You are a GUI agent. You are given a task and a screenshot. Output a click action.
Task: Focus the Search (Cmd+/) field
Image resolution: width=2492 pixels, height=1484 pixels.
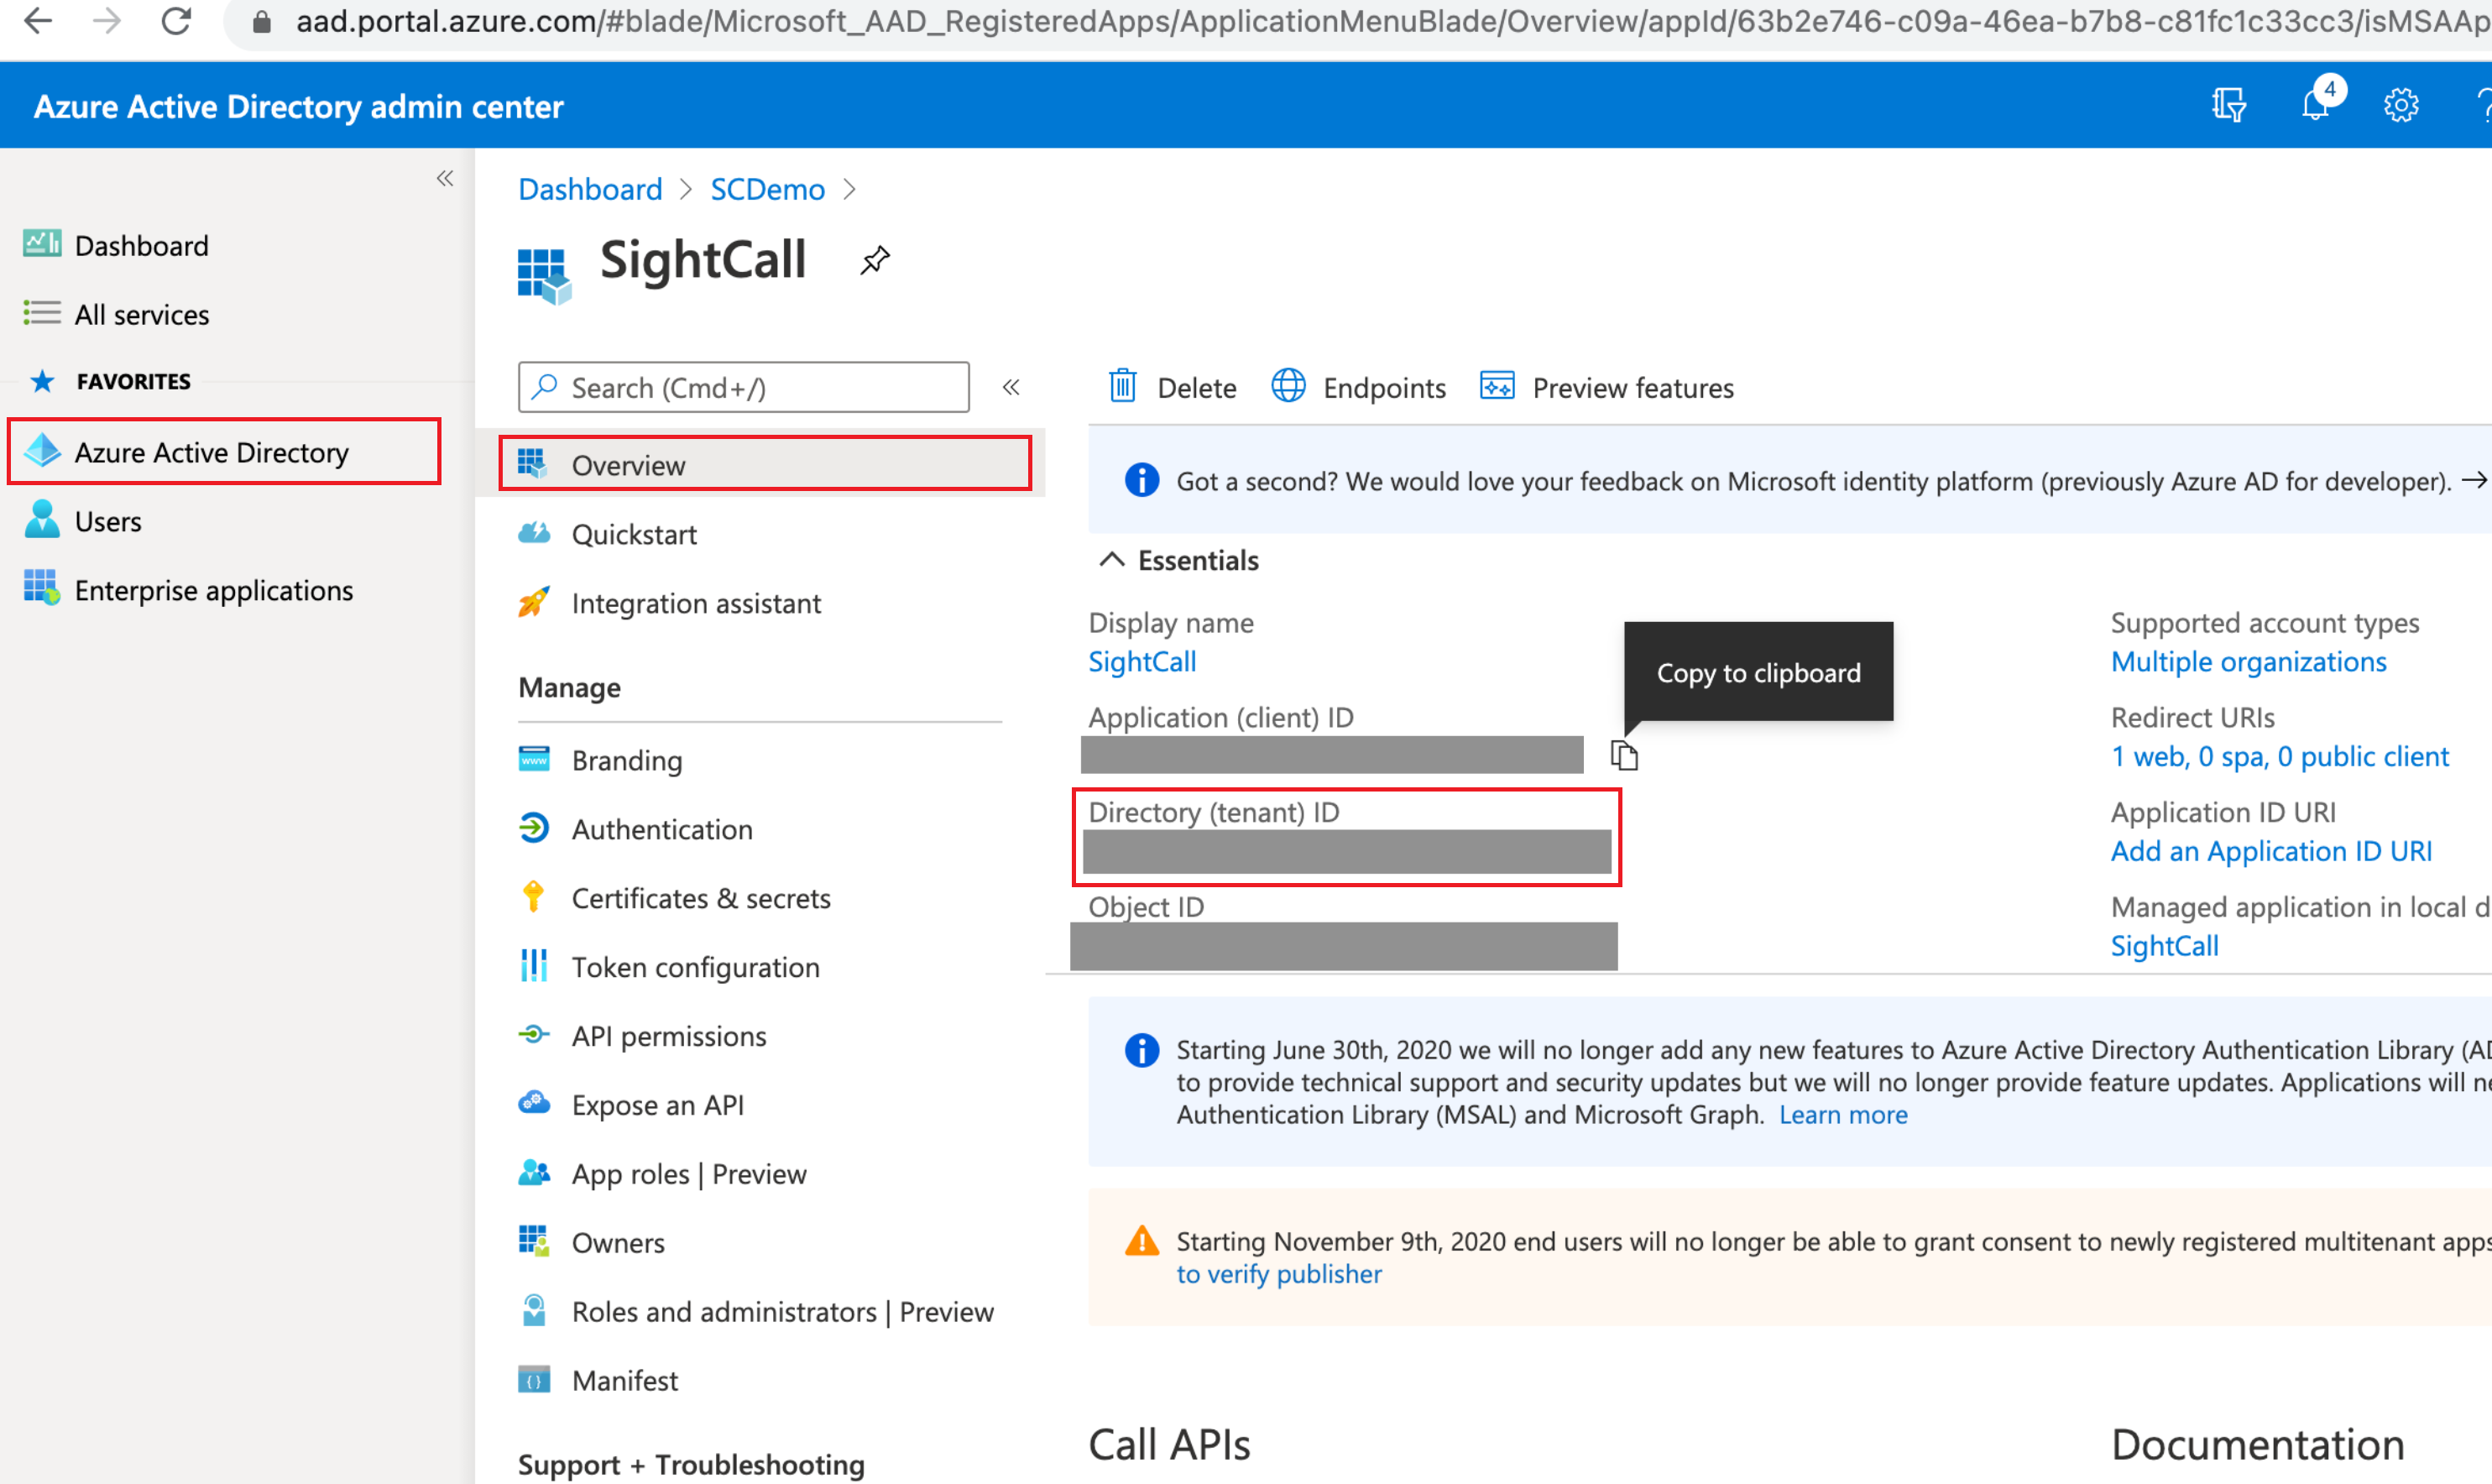click(x=743, y=387)
